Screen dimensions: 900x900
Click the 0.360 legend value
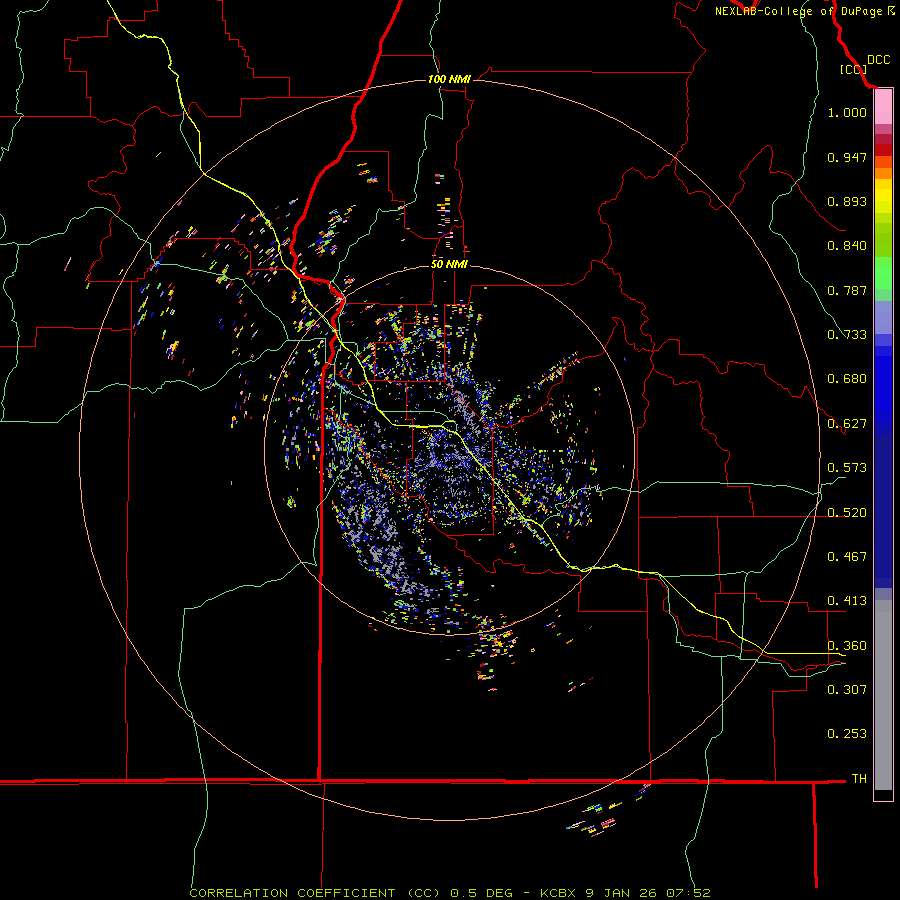click(847, 646)
